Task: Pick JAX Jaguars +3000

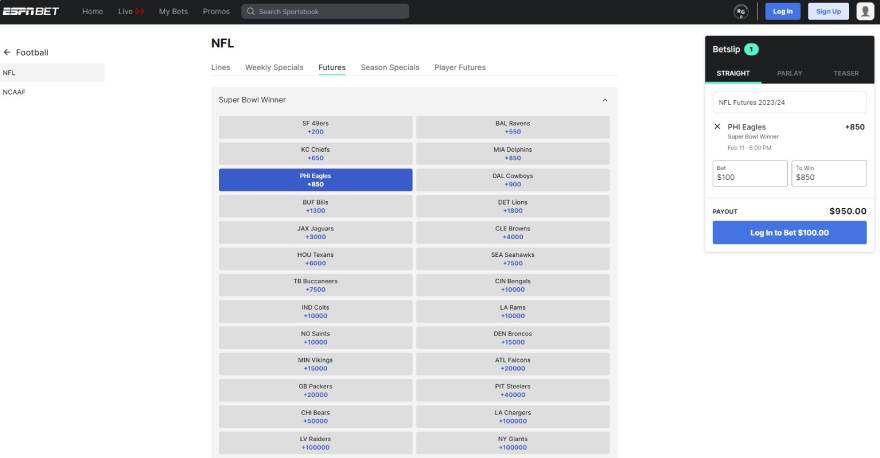Action: (x=315, y=232)
